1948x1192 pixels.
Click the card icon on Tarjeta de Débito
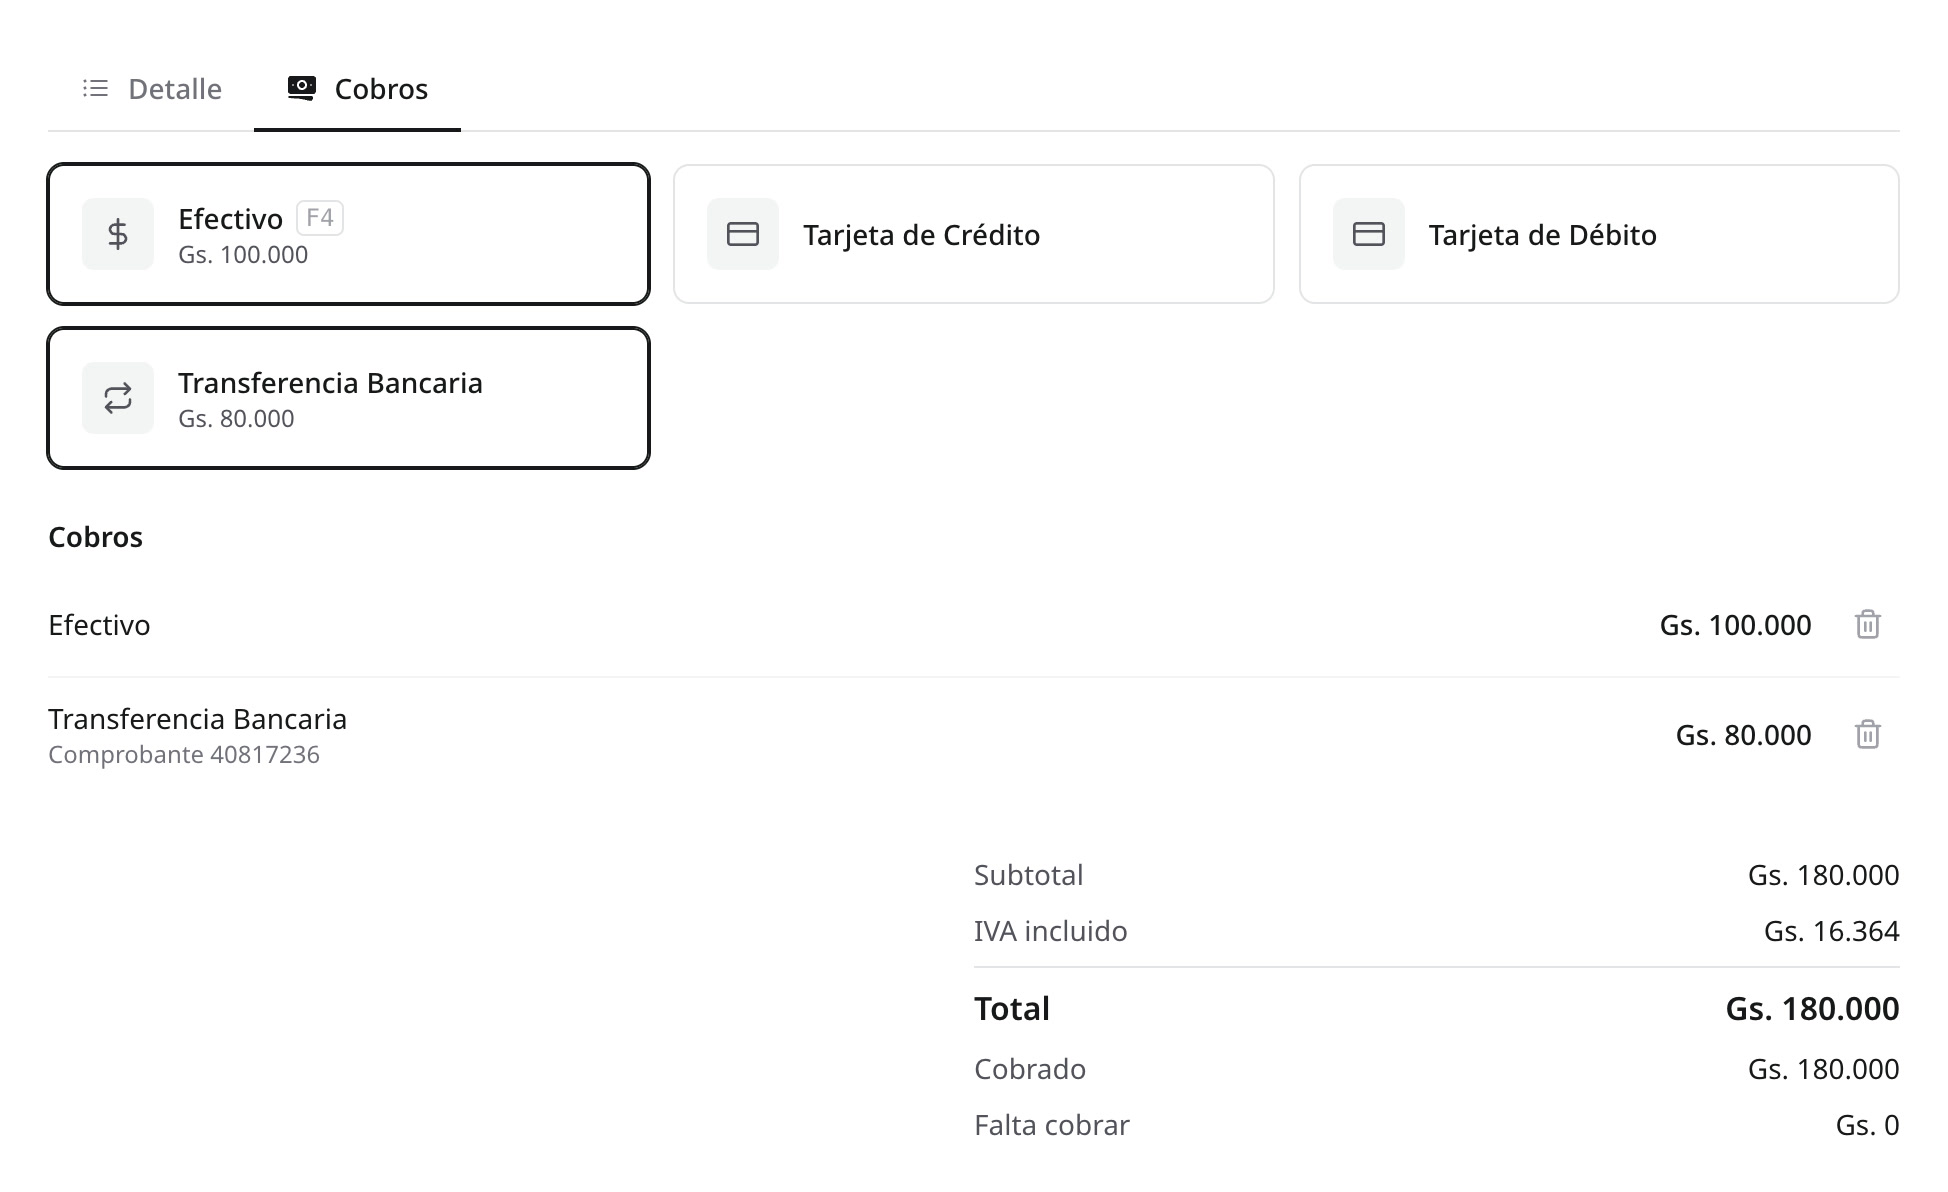pos(1369,234)
